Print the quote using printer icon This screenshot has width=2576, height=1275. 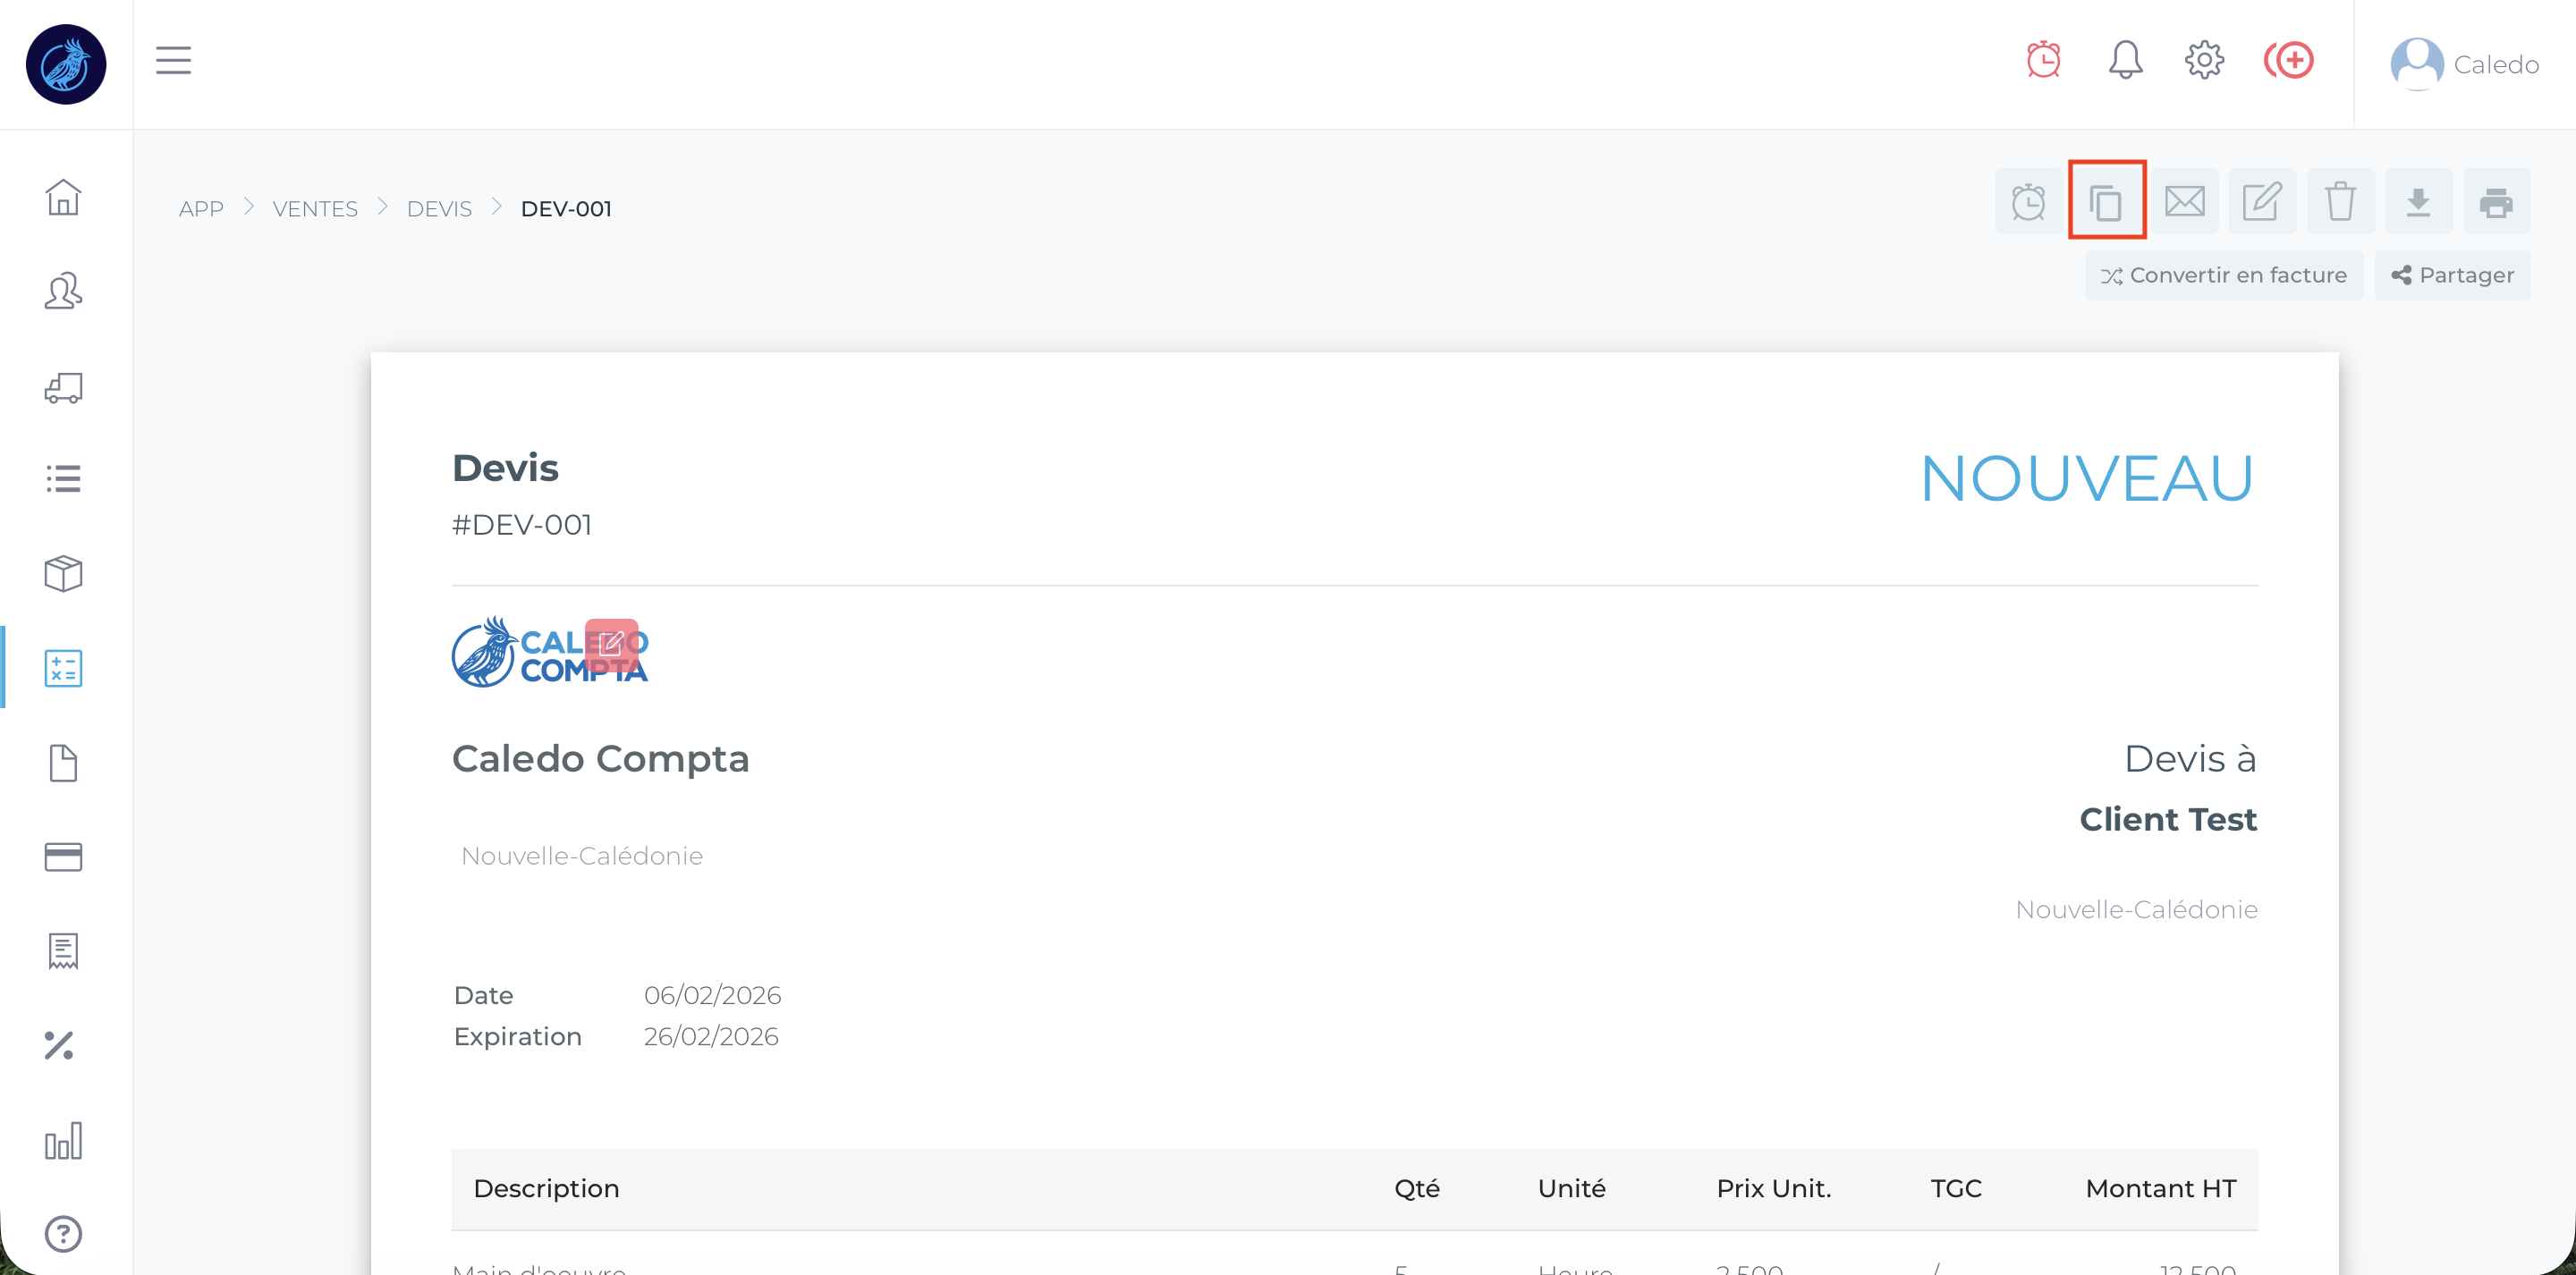click(x=2496, y=202)
